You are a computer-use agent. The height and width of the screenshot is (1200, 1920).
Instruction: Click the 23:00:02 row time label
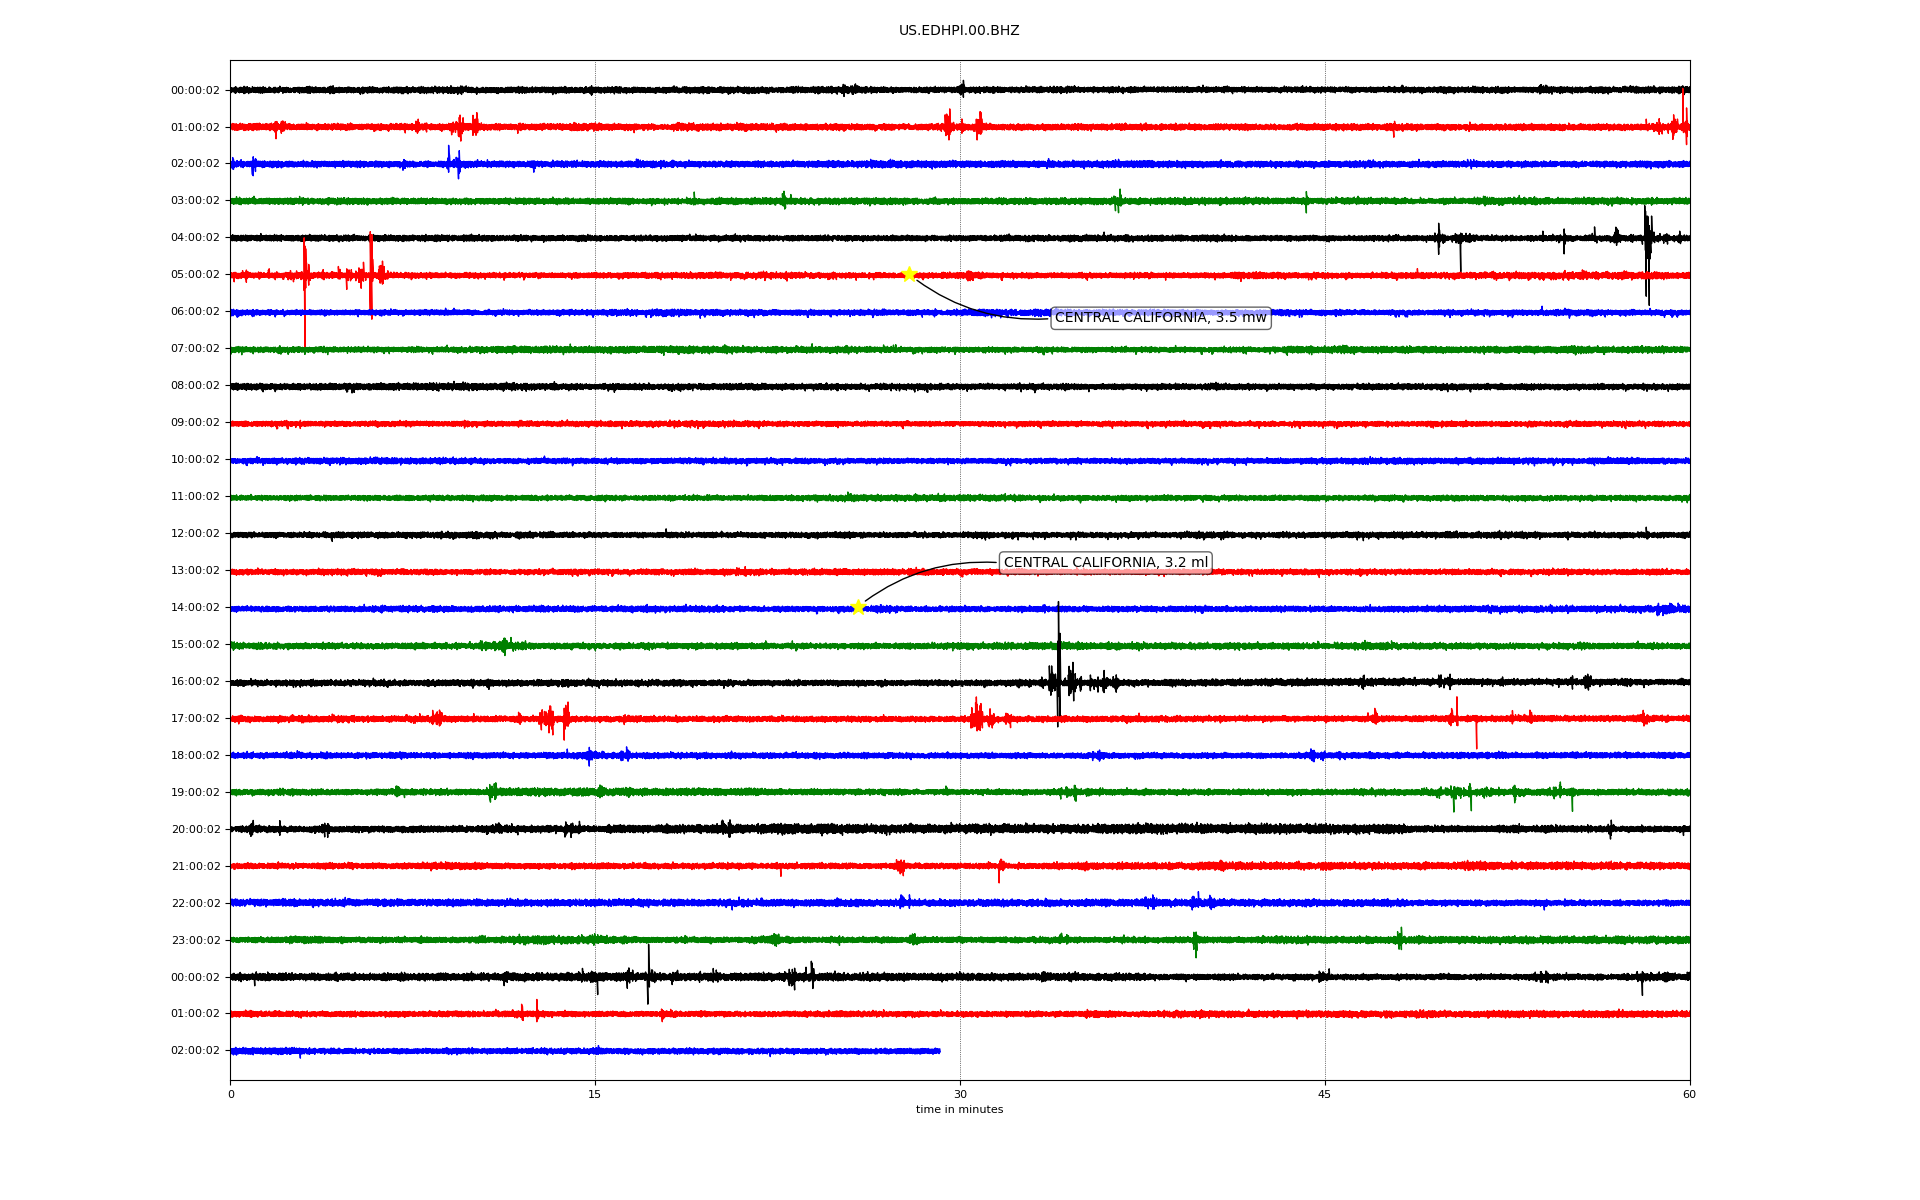(195, 940)
